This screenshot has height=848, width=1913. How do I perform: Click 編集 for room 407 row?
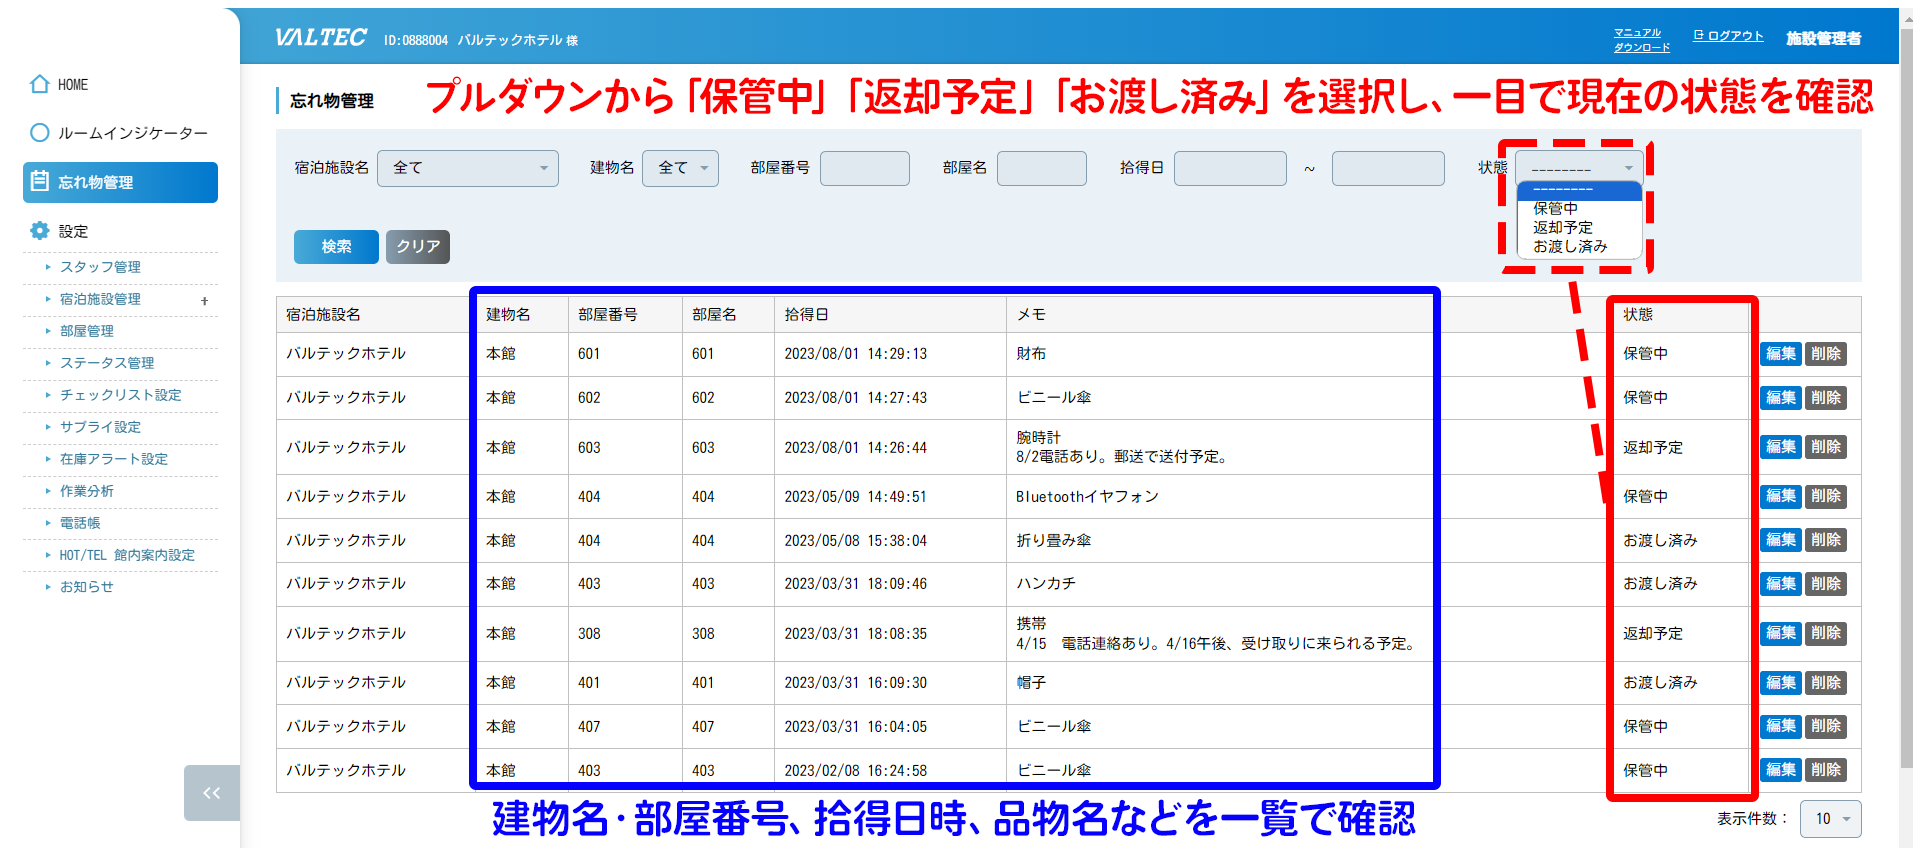point(1780,726)
